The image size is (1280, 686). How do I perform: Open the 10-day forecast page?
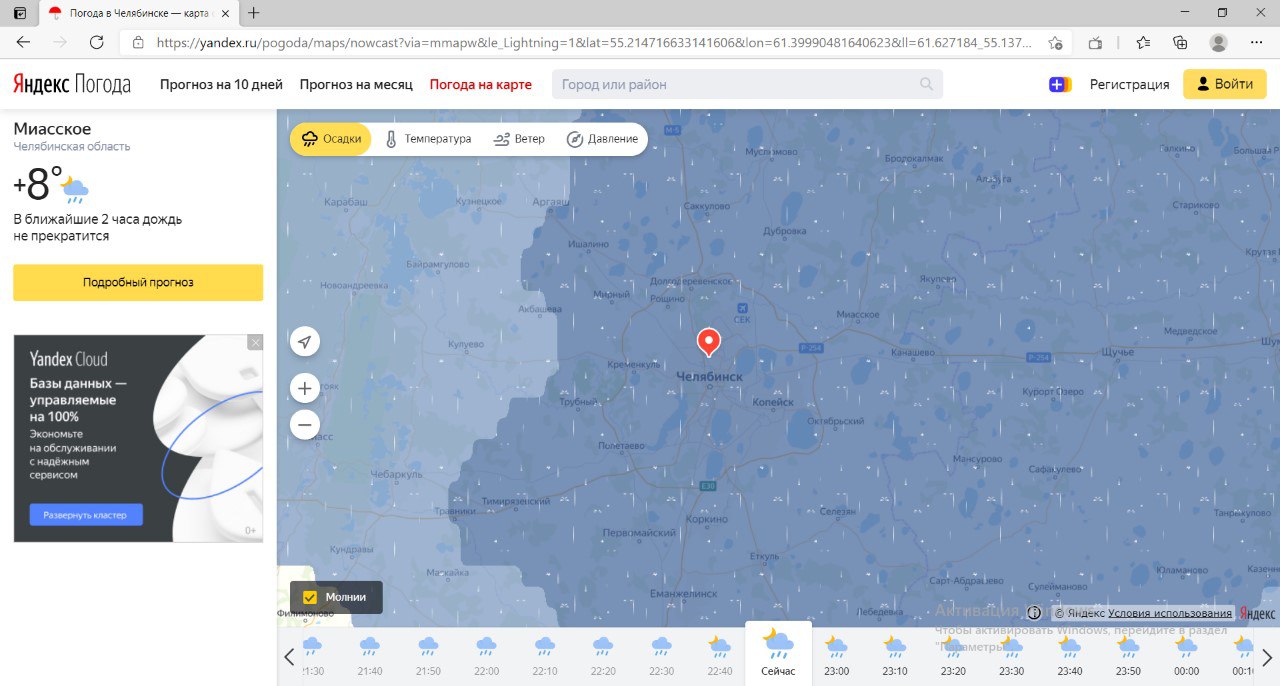pos(221,84)
